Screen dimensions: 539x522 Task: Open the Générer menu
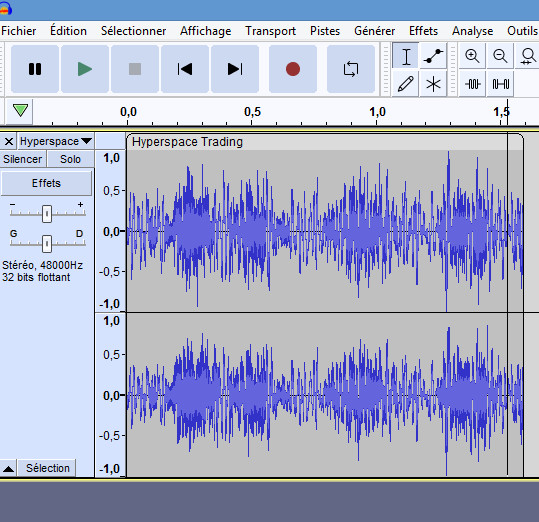tap(374, 31)
